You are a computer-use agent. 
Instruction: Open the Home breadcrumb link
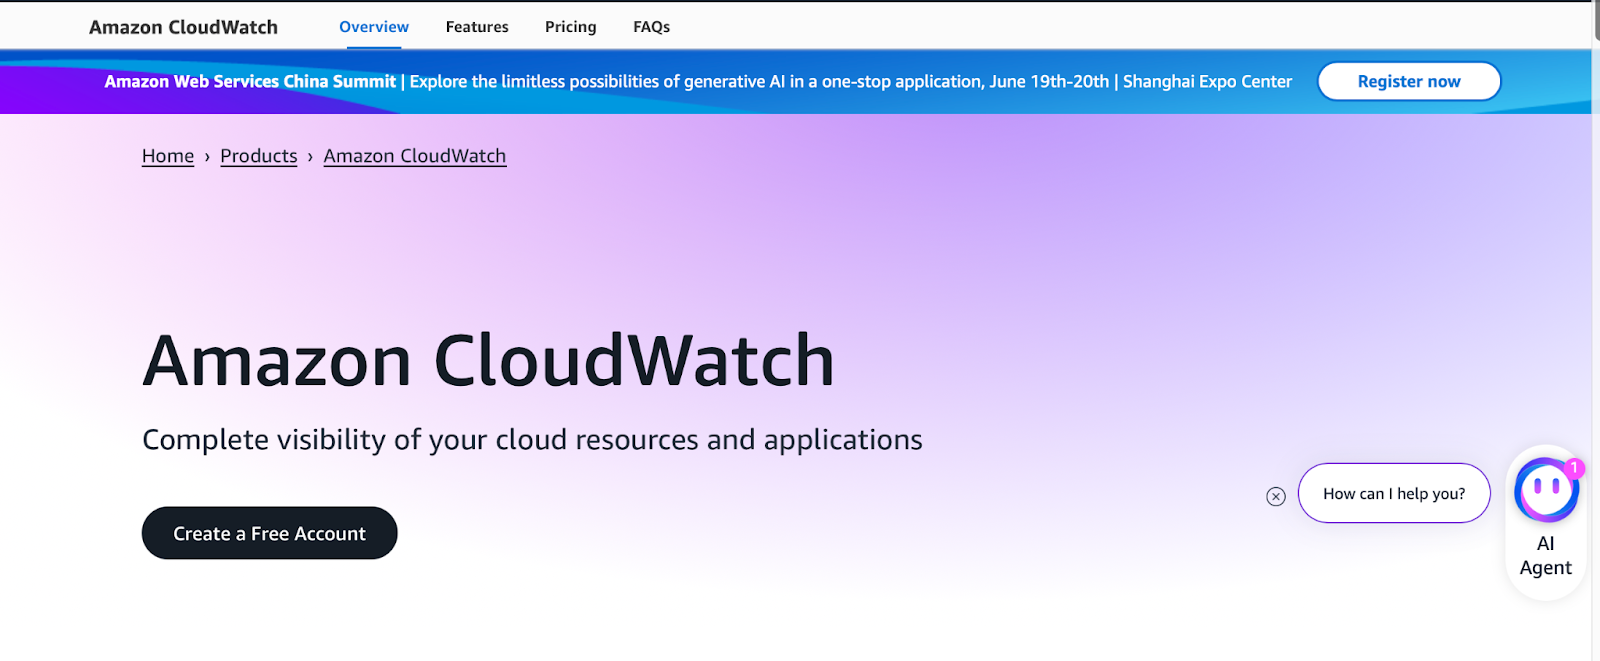[168, 156]
